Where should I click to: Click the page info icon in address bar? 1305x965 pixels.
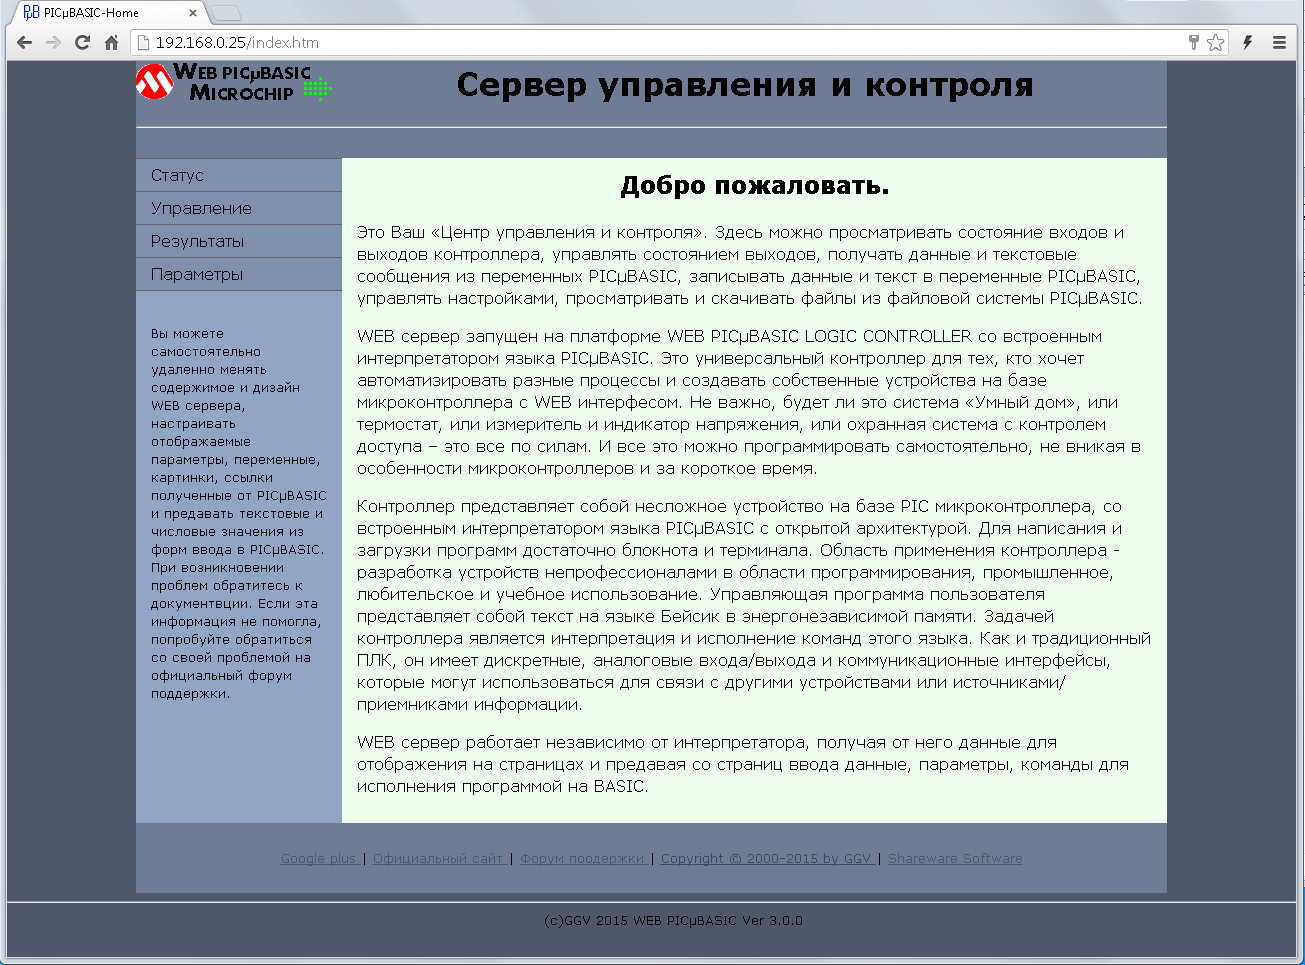pos(143,43)
